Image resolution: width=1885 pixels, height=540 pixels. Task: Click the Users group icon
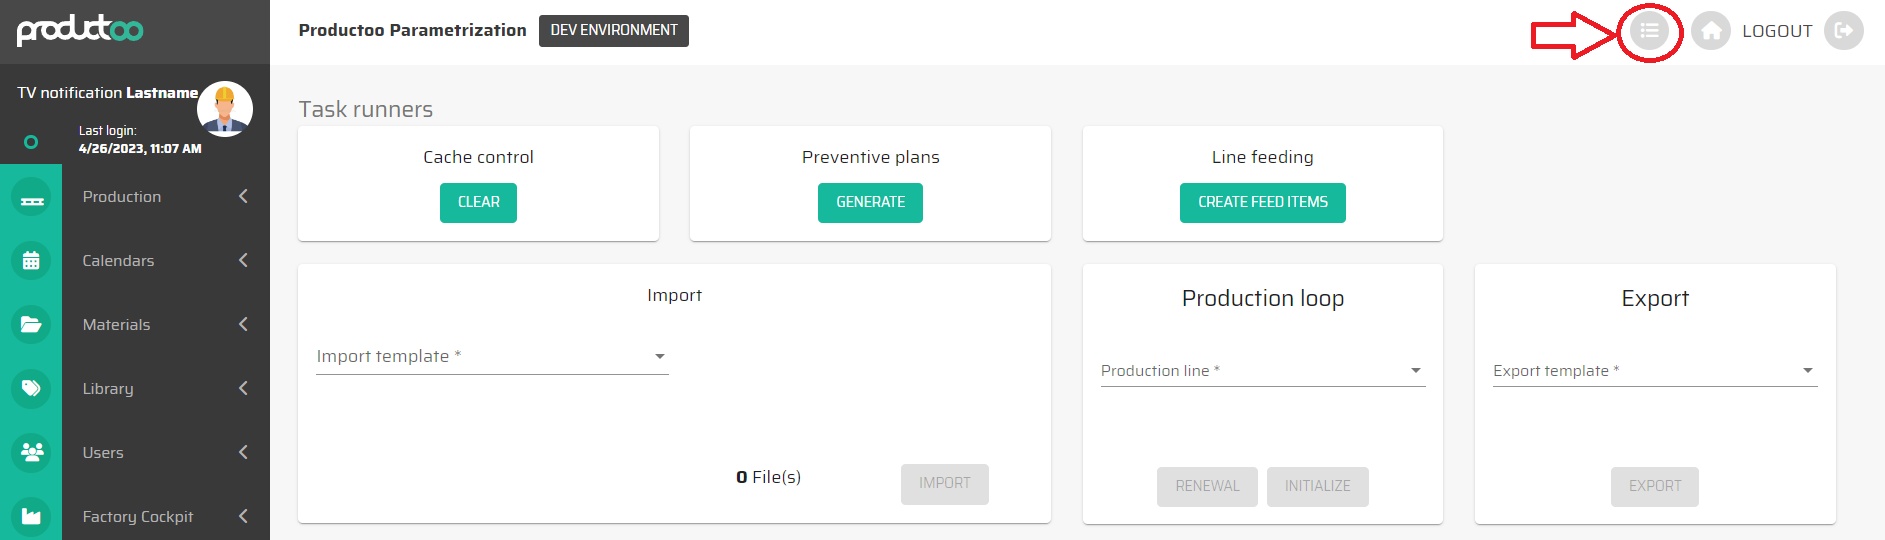tap(31, 453)
